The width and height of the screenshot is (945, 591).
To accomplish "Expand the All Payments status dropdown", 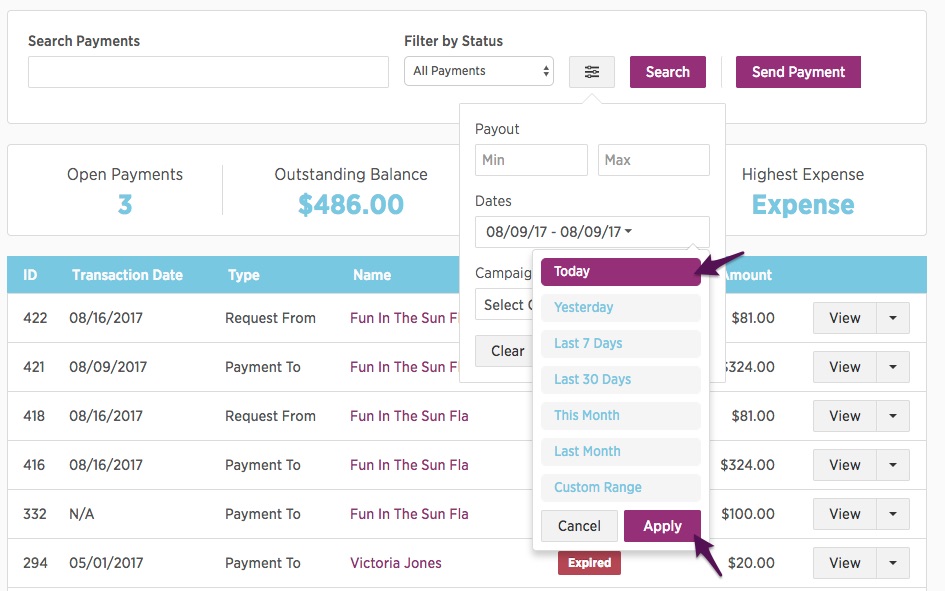I will pos(479,71).
